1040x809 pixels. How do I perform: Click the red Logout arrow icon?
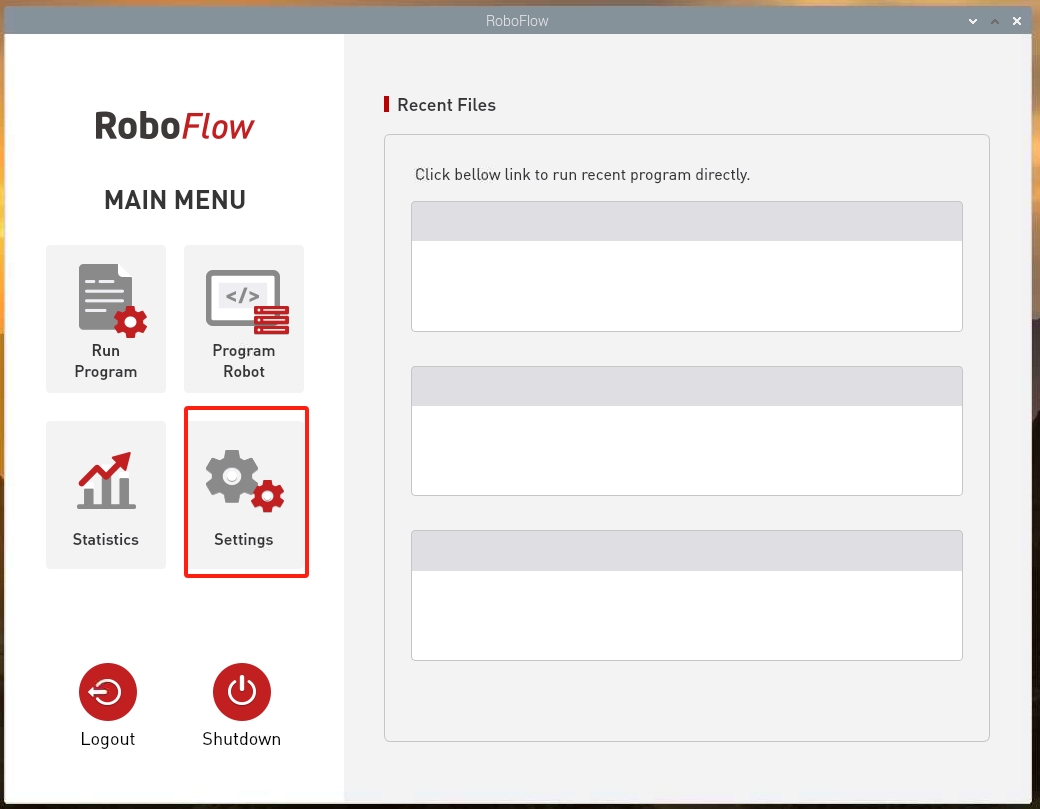(x=107, y=692)
